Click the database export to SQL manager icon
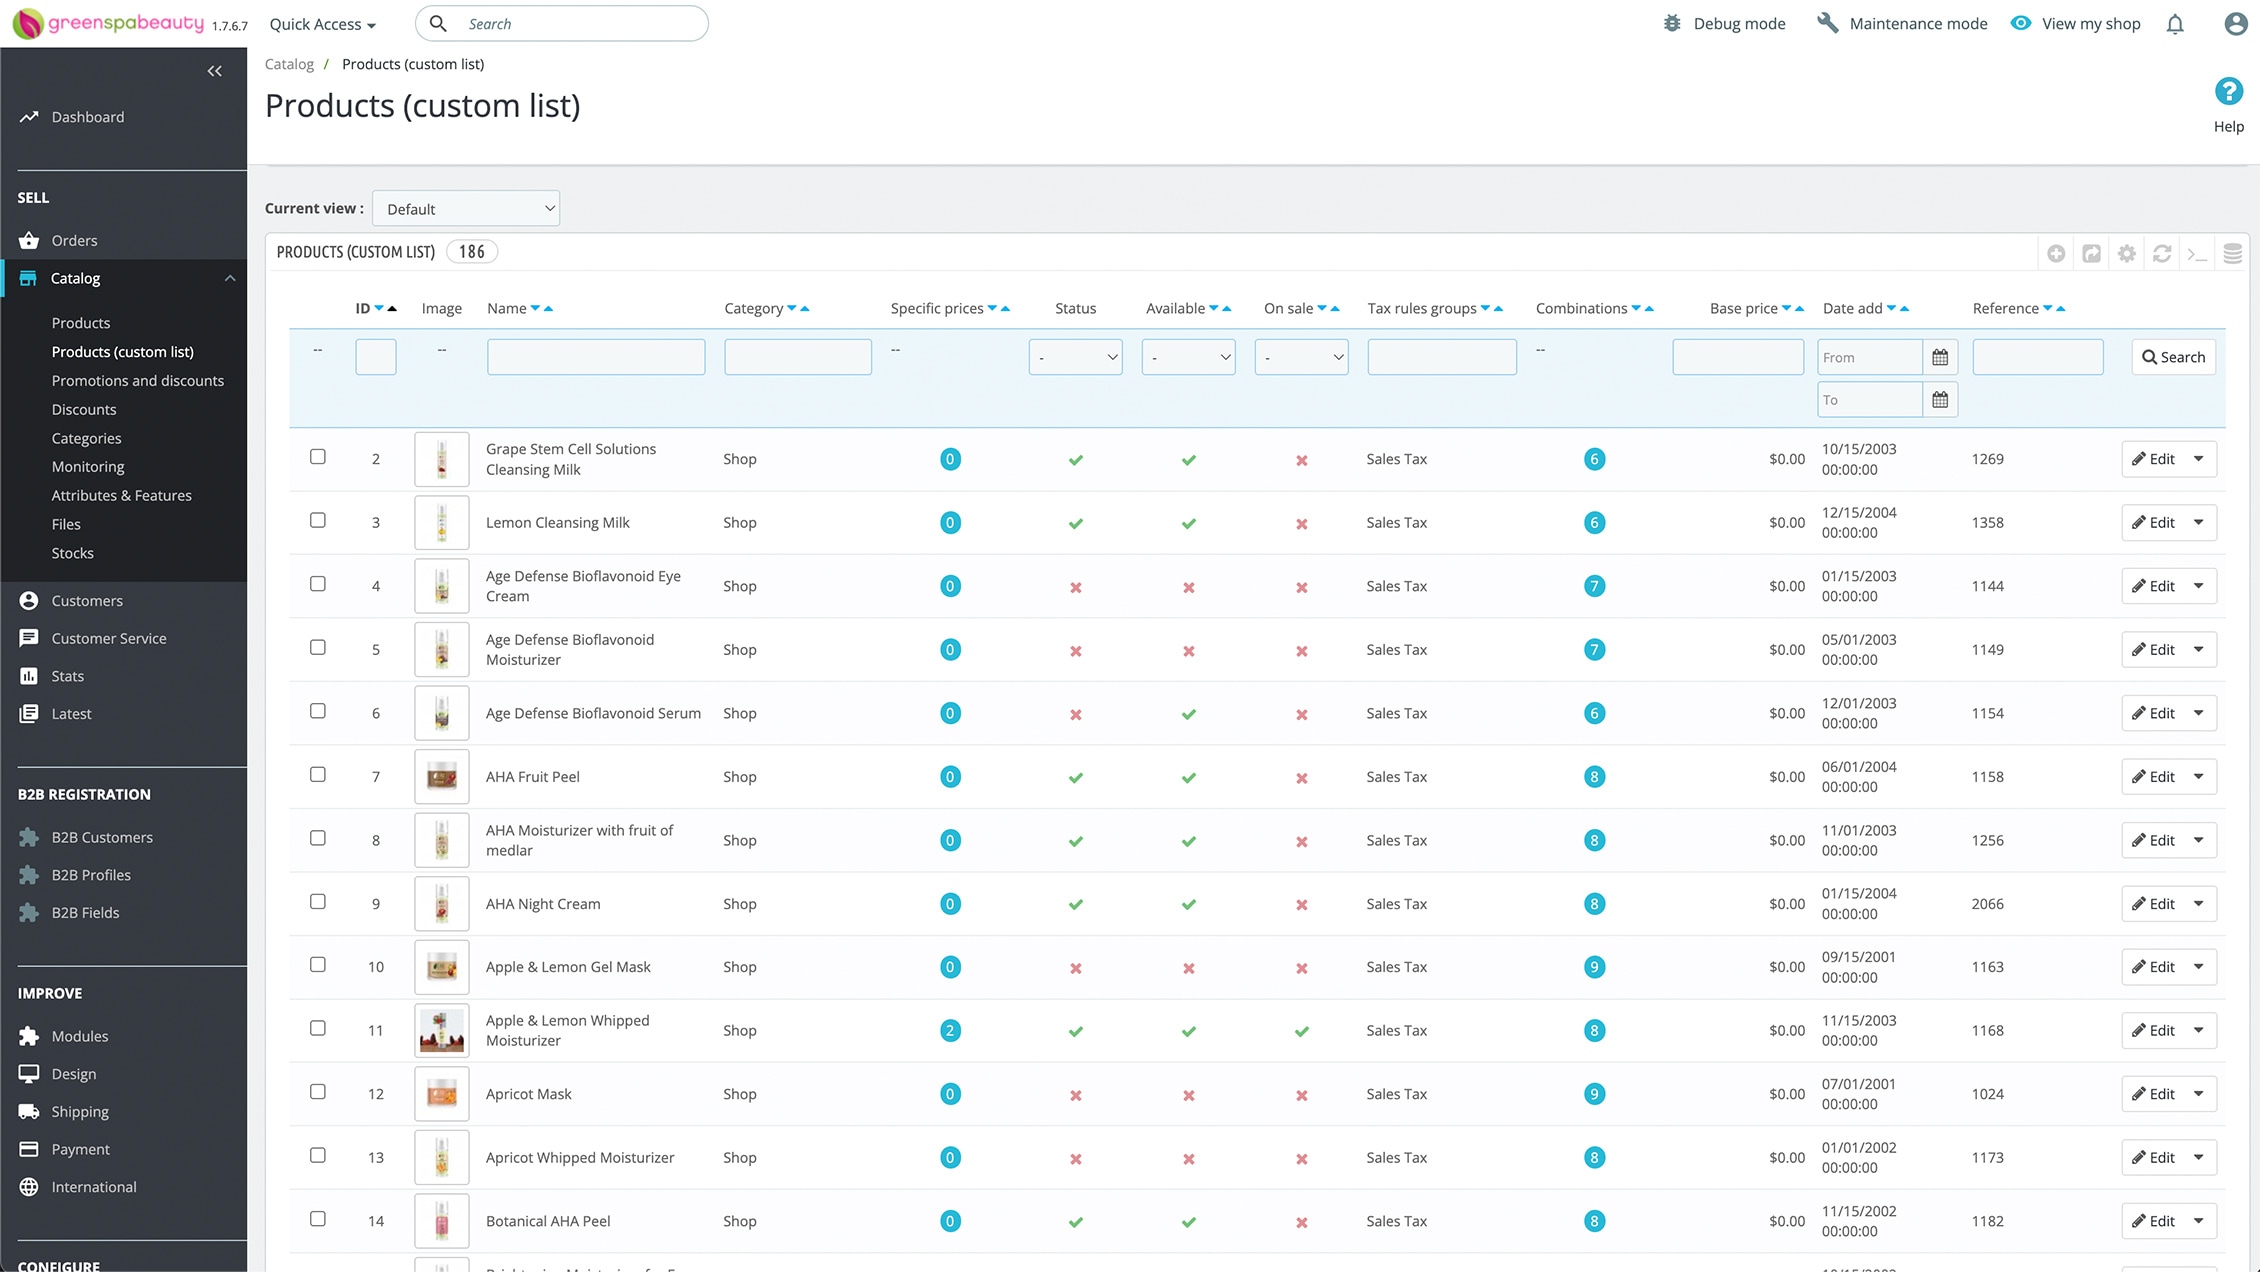 coord(2232,254)
